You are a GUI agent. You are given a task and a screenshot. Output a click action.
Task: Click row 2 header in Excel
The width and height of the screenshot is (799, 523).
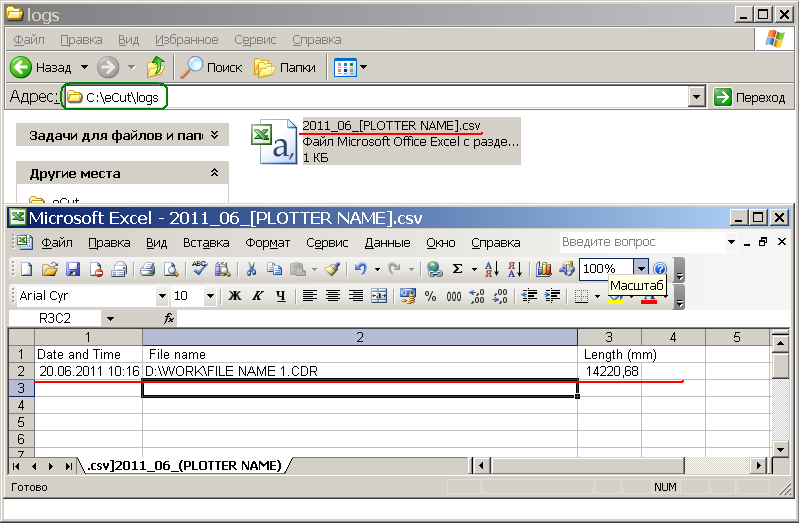tap(21, 371)
